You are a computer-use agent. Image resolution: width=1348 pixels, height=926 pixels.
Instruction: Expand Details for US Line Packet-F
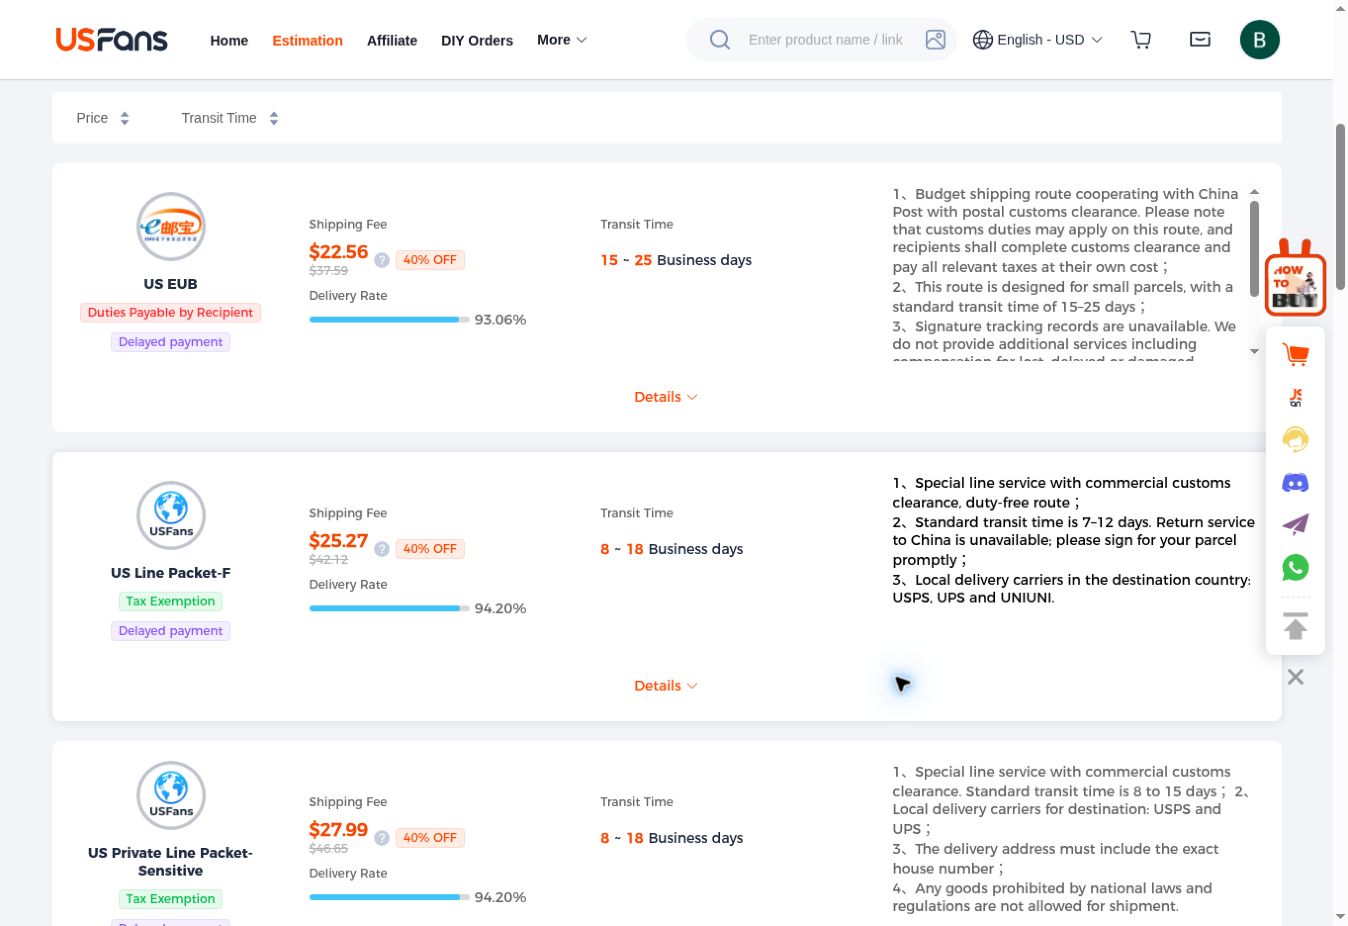666,686
